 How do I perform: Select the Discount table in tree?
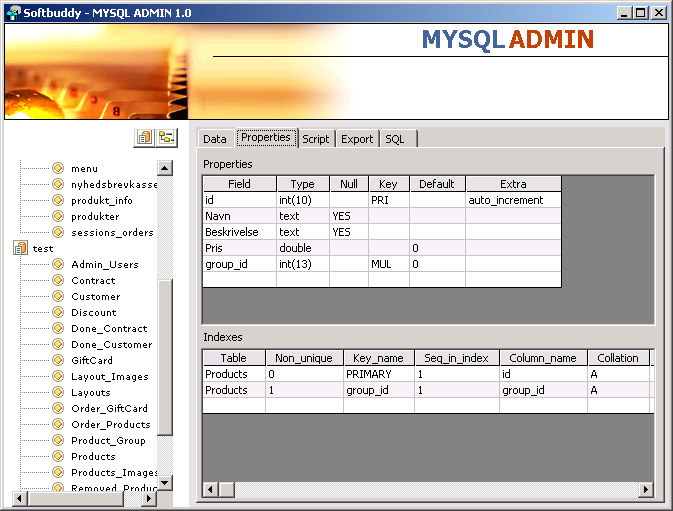(x=94, y=312)
